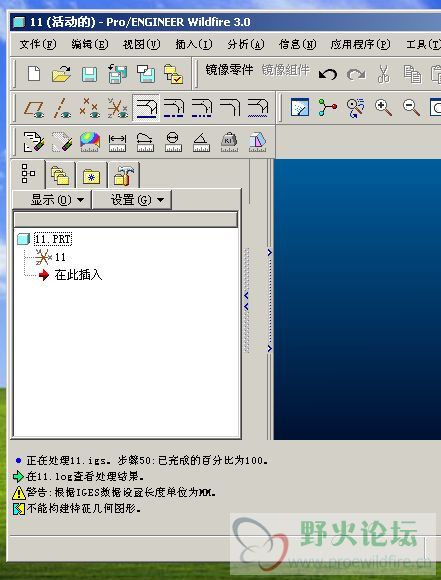Click the Backup icon in toolbar
Image resolution: width=441 pixels, height=580 pixels.
point(146,74)
